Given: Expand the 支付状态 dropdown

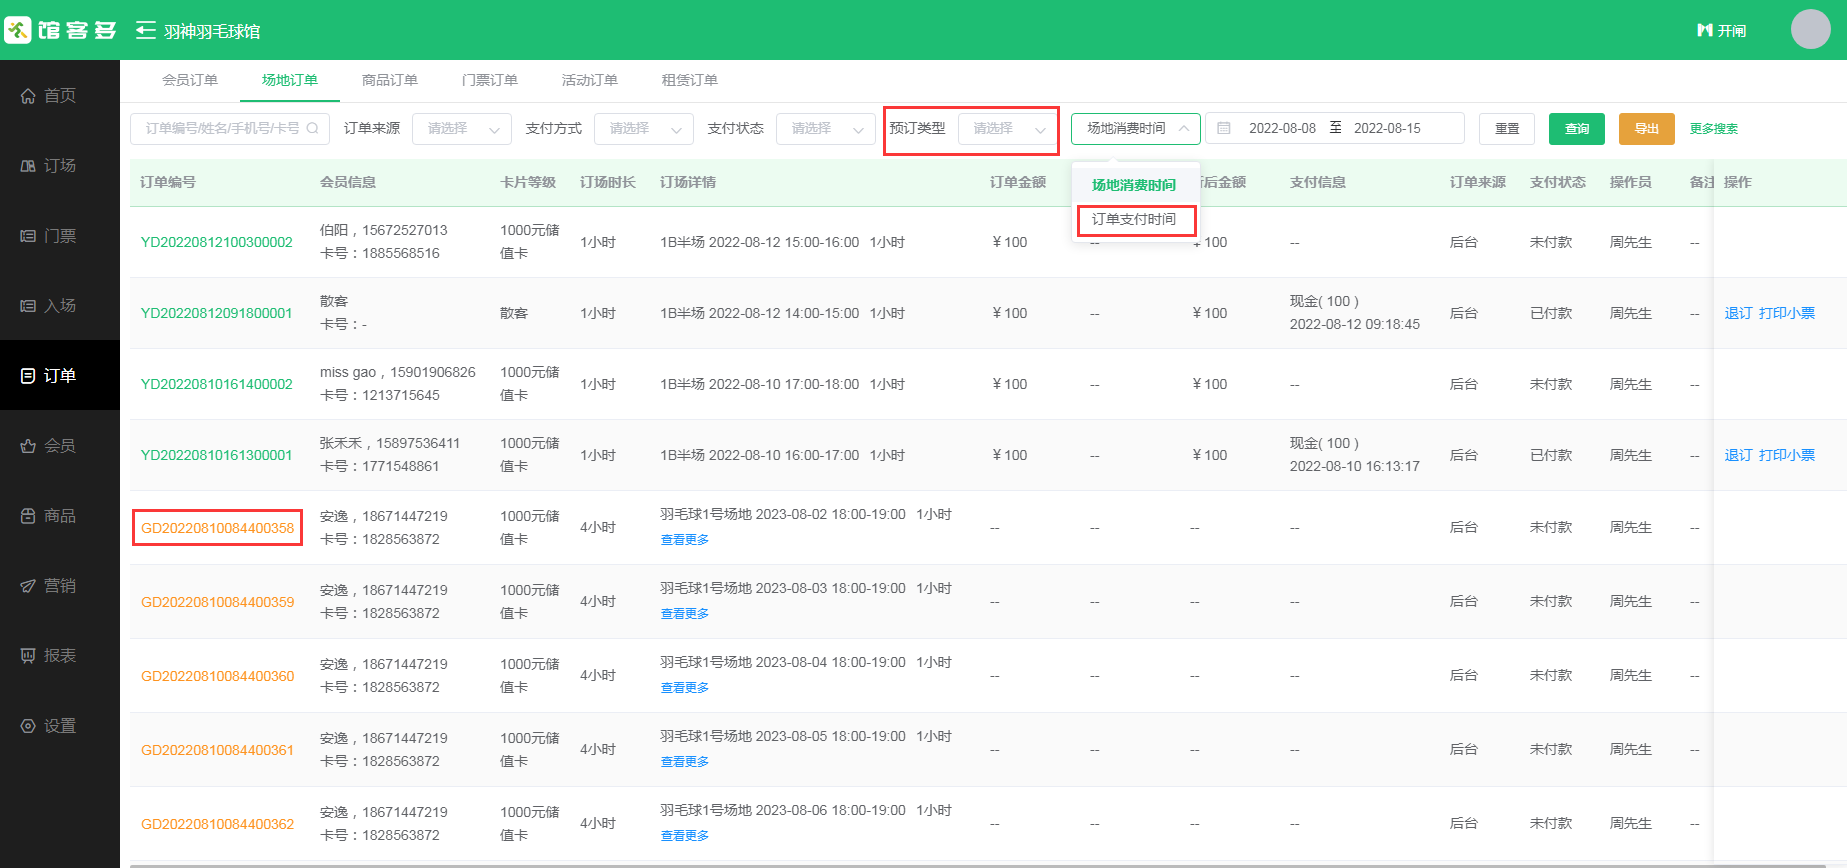Looking at the screenshot, I should coord(826,128).
